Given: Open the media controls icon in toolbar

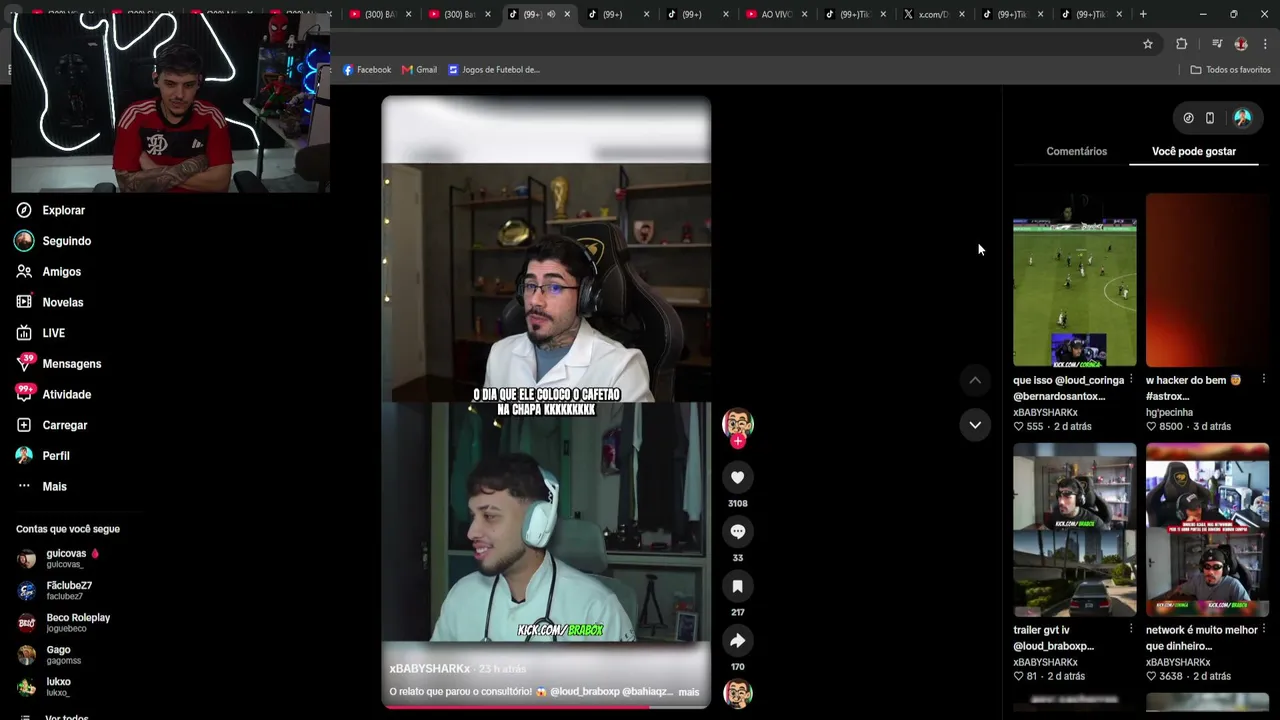Looking at the screenshot, I should coord(1217,44).
